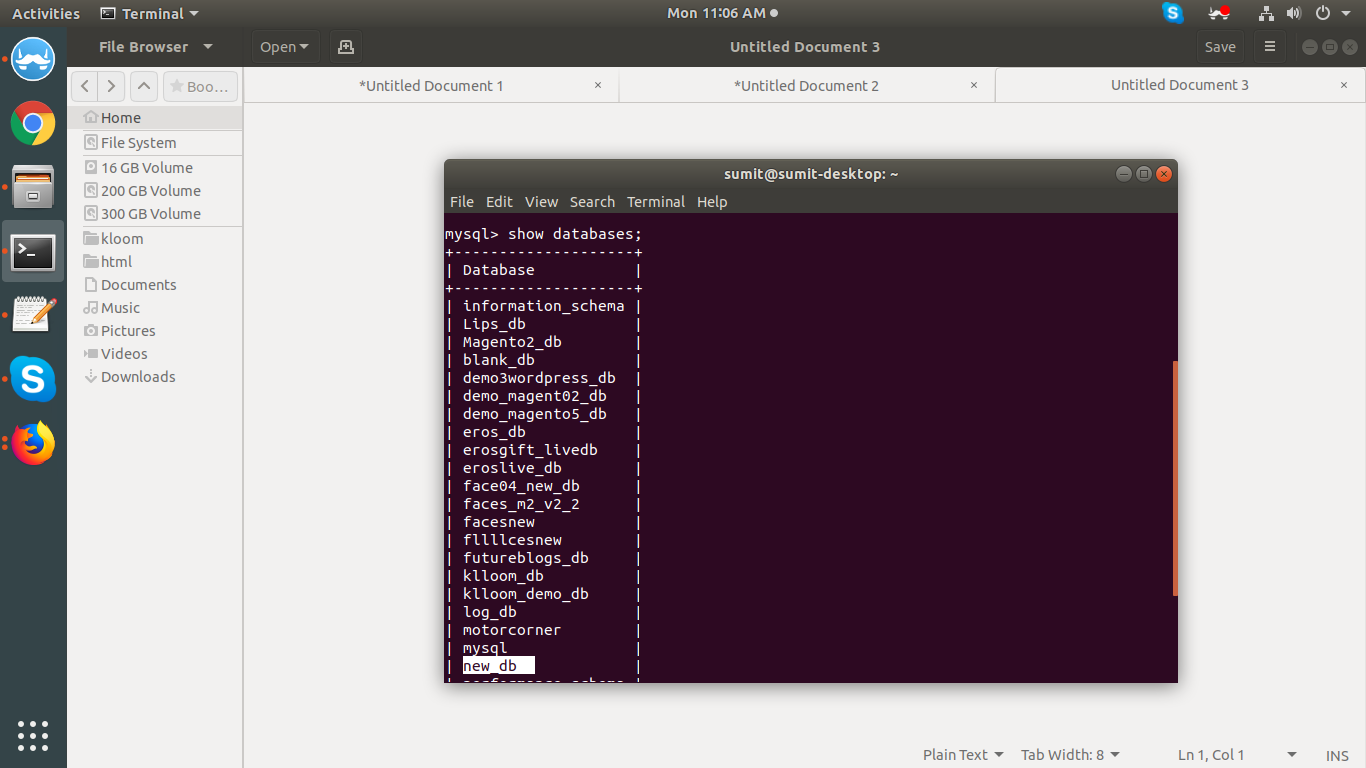Switch to the Untitled Document 2 tab
Image resolution: width=1366 pixels, height=768 pixels.
click(807, 86)
